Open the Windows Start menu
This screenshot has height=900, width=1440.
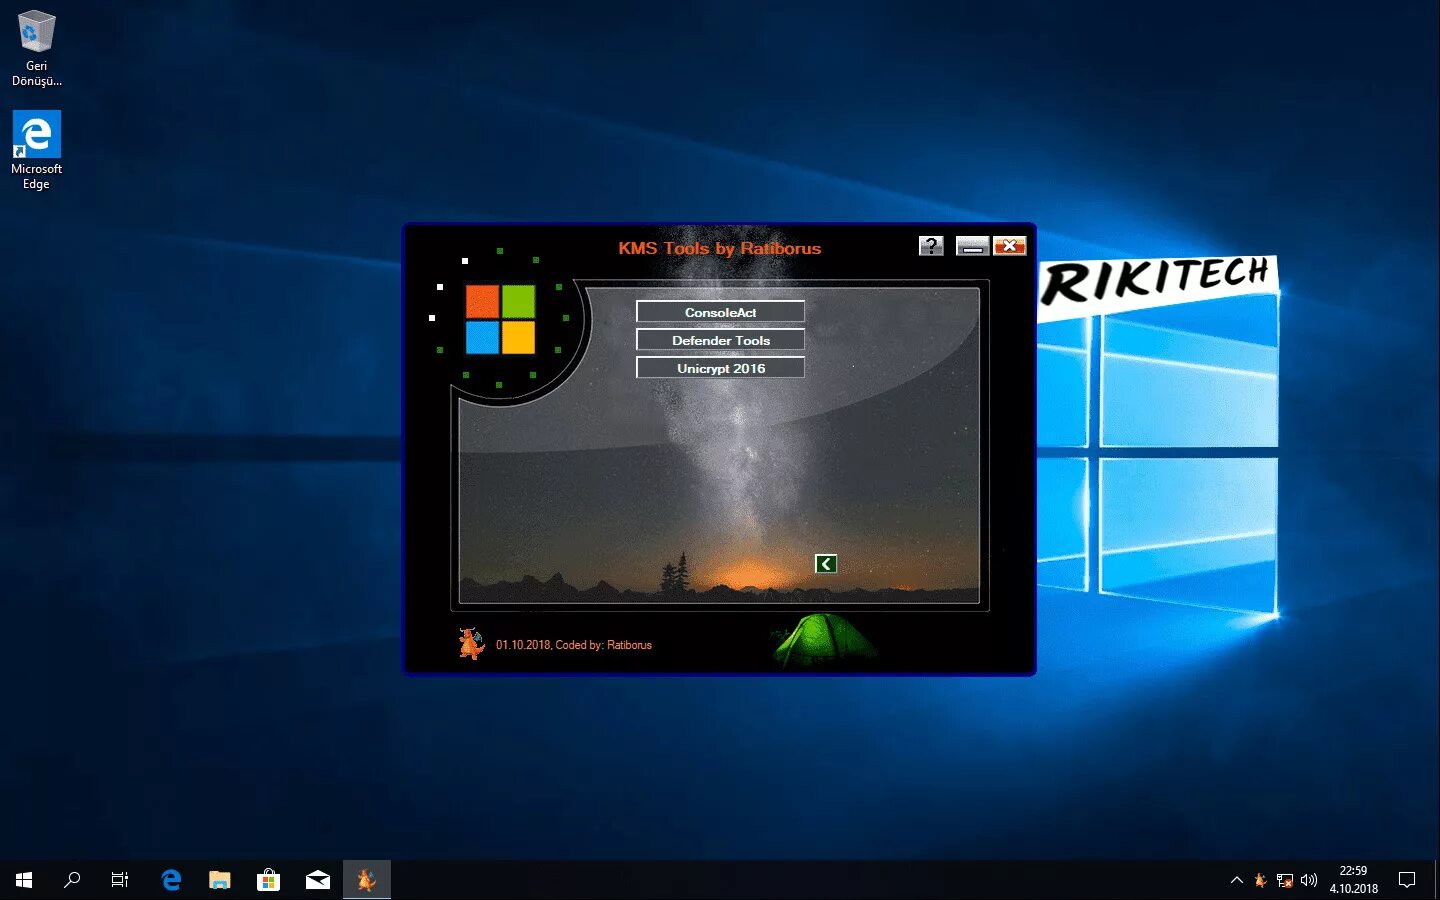[24, 880]
